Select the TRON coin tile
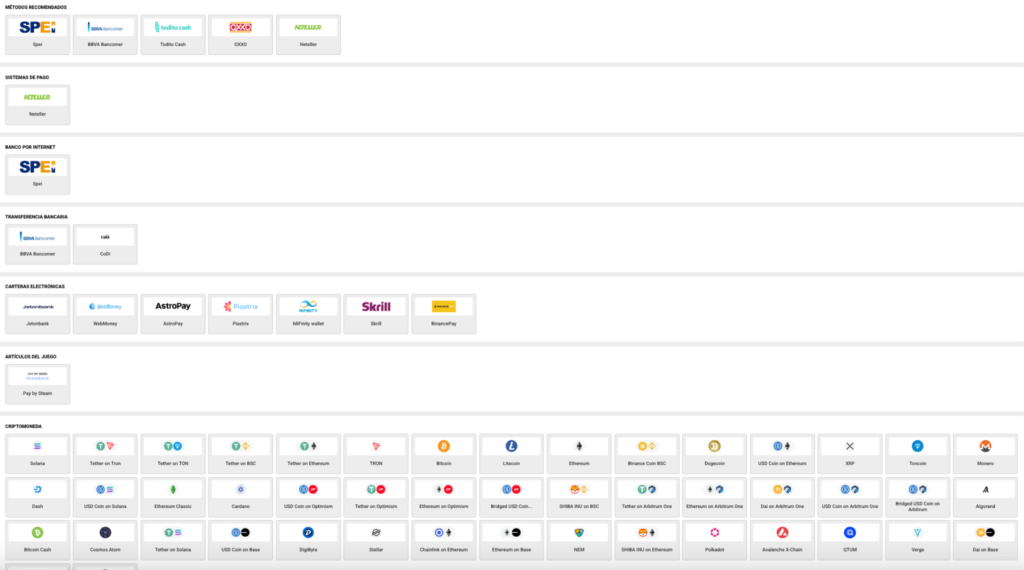Image resolution: width=1024 pixels, height=570 pixels. click(376, 454)
